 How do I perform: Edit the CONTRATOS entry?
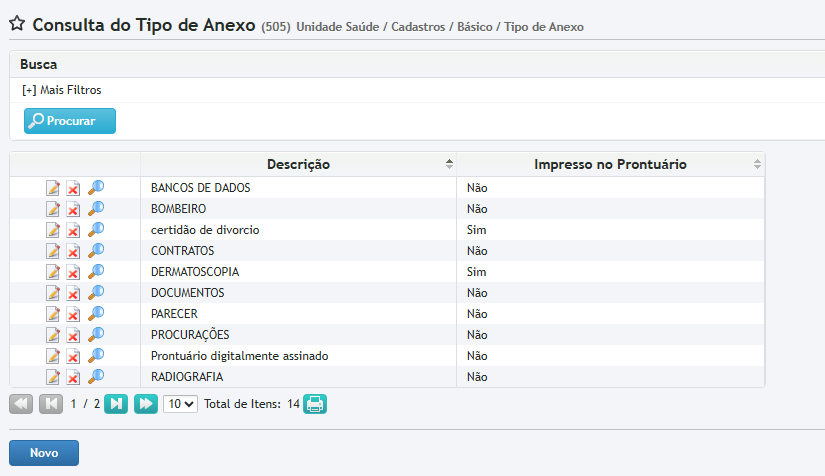53,251
